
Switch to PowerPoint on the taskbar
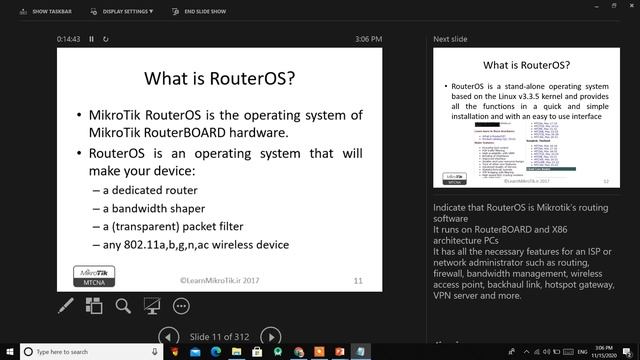click(x=340, y=351)
